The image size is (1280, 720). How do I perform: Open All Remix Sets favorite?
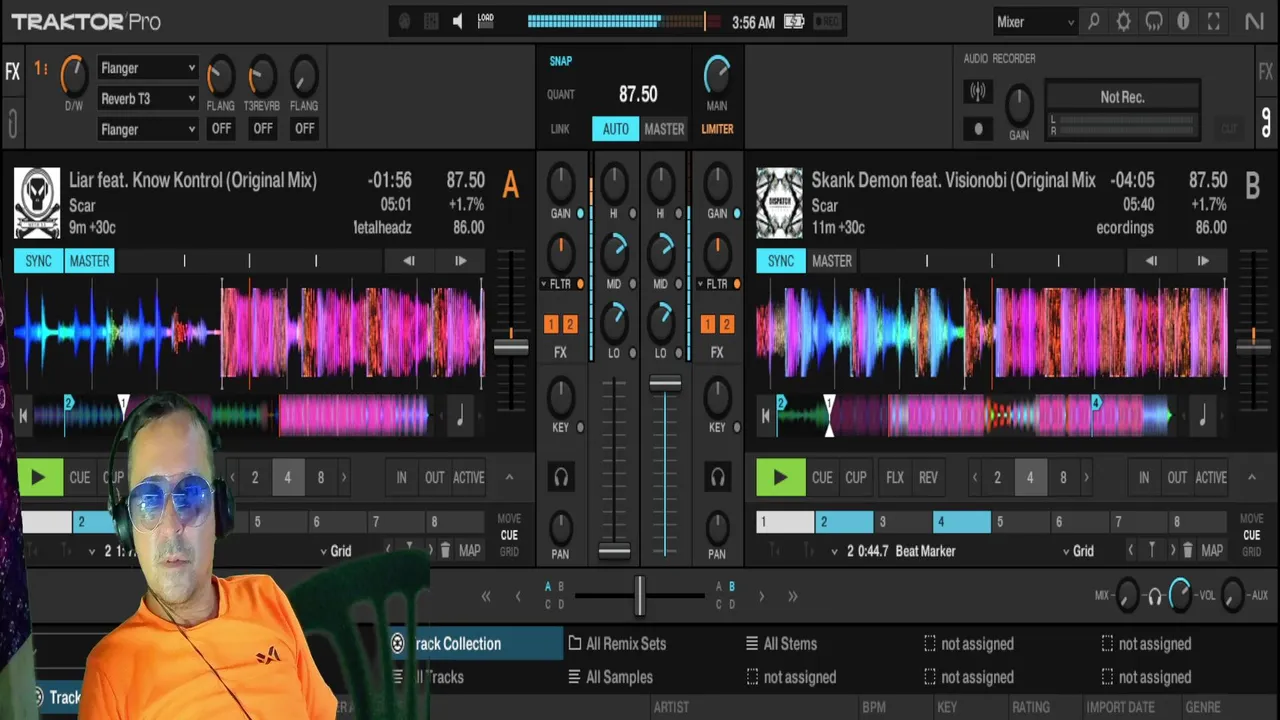pos(617,644)
